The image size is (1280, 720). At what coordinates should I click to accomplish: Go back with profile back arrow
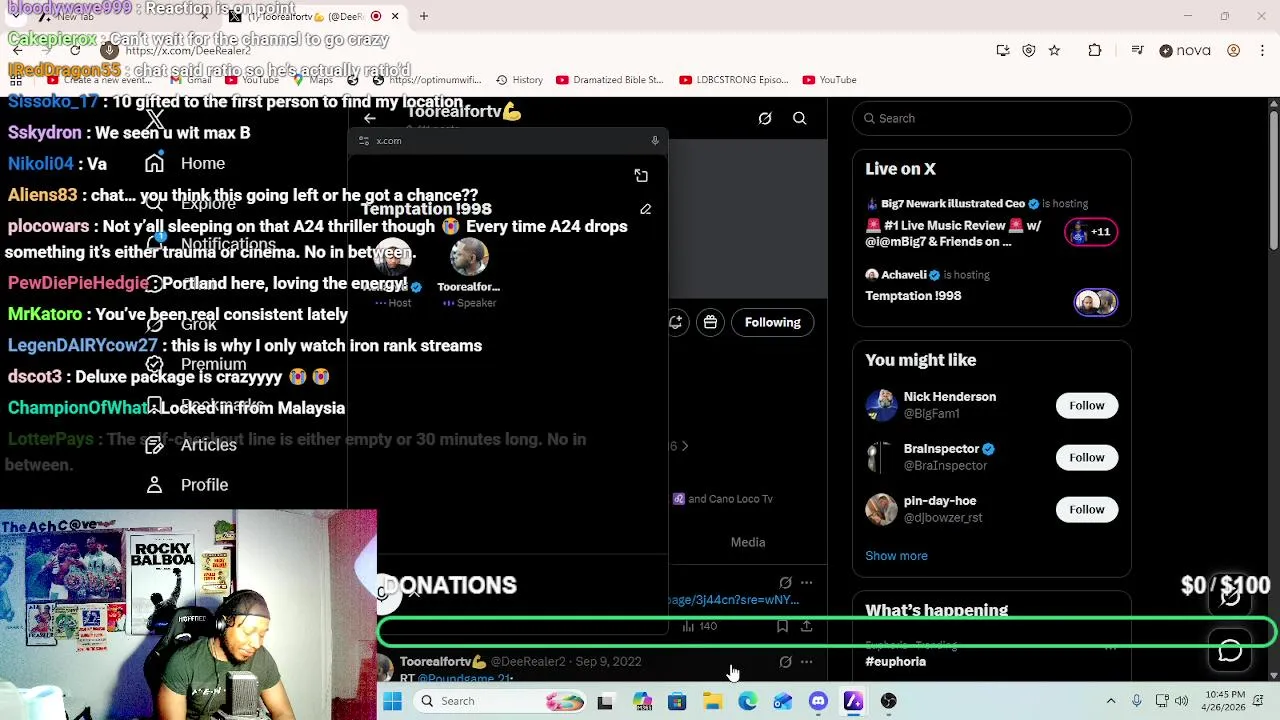pyautogui.click(x=369, y=118)
